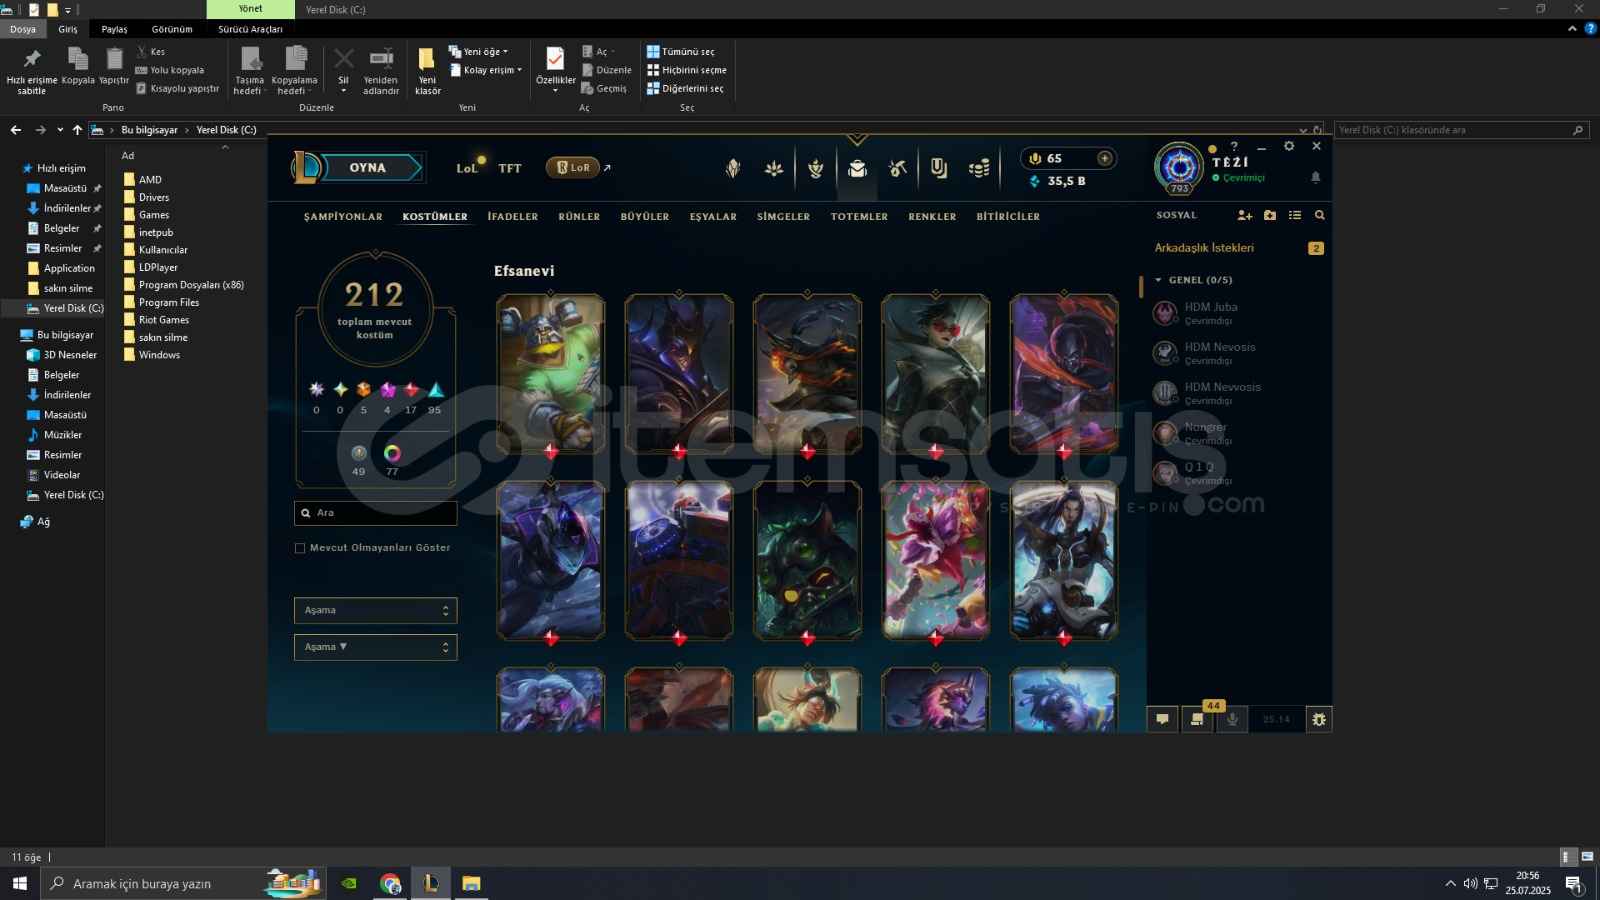Switch to the İFADELER tab
Viewport: 1600px width, 900px height.
[513, 216]
